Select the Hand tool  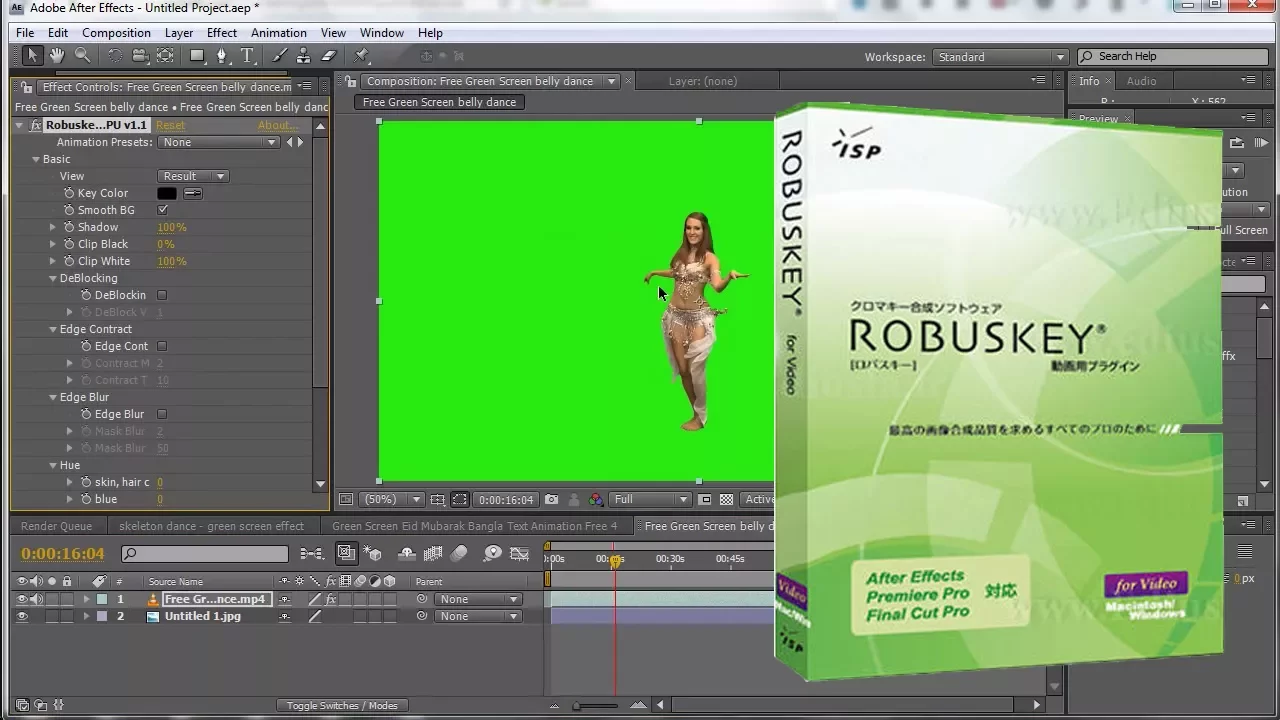[57, 56]
